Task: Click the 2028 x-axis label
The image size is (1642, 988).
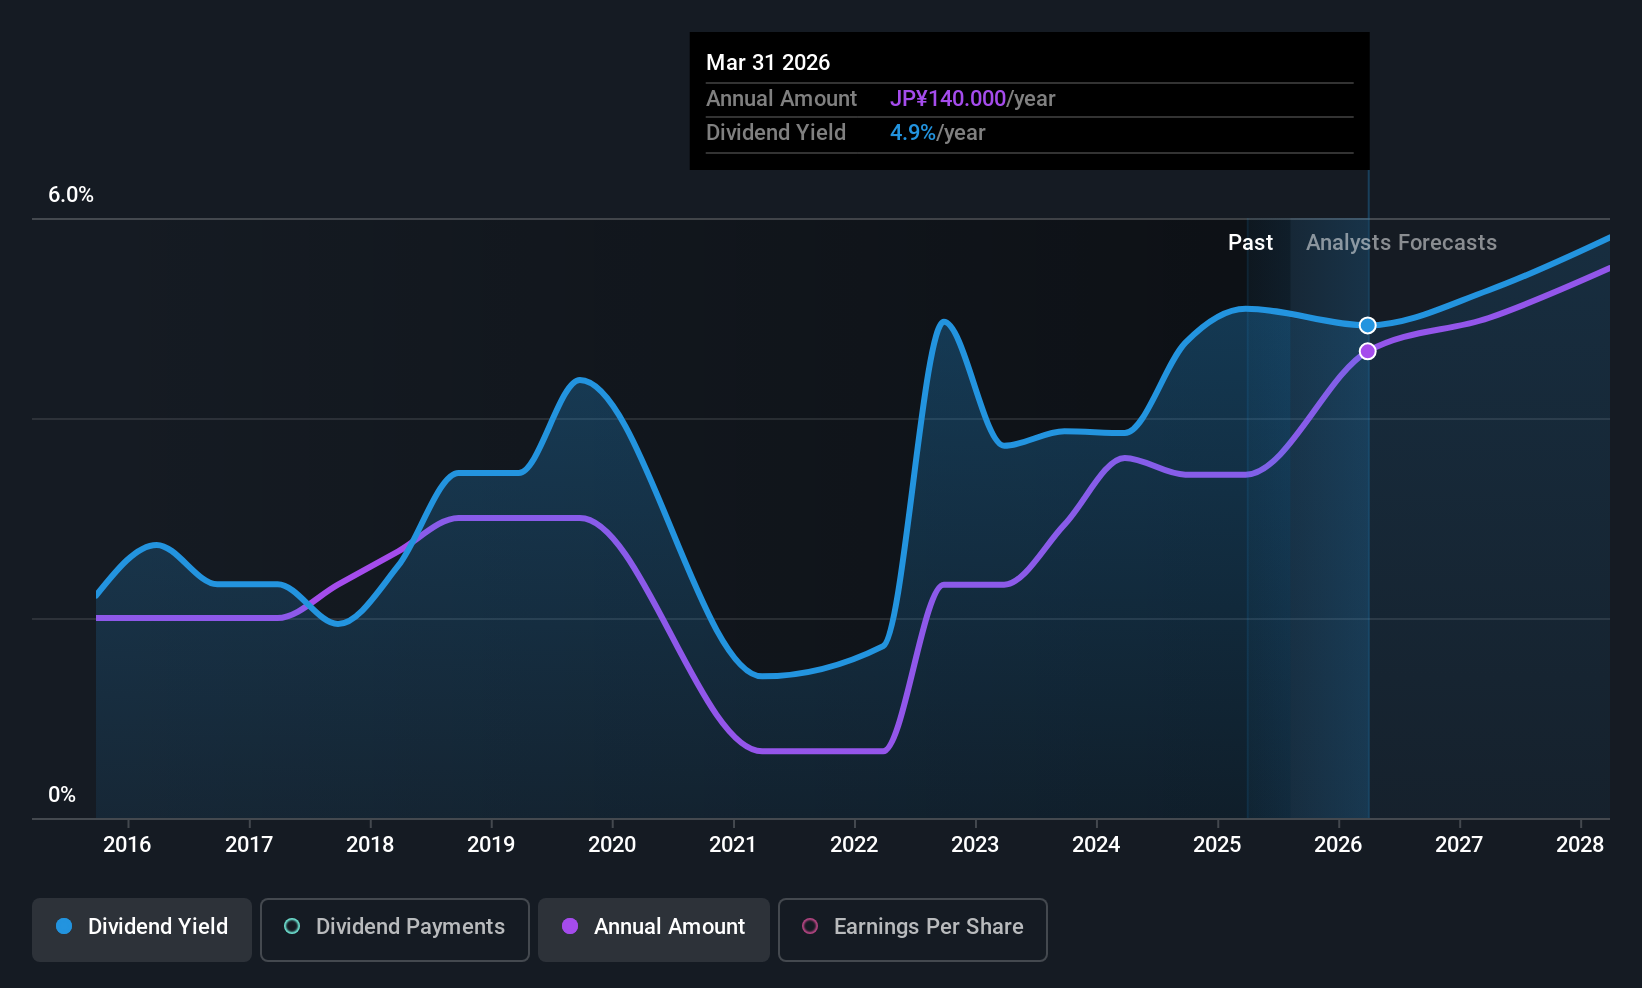Action: pyautogui.click(x=1580, y=845)
